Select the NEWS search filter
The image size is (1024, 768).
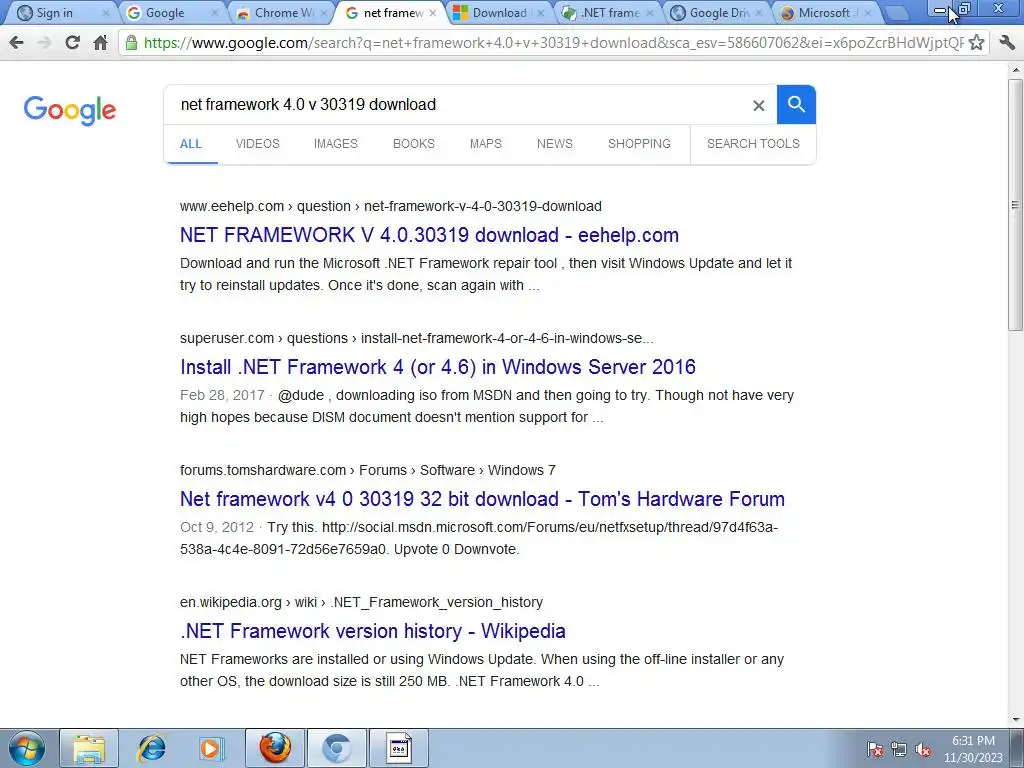click(x=554, y=144)
